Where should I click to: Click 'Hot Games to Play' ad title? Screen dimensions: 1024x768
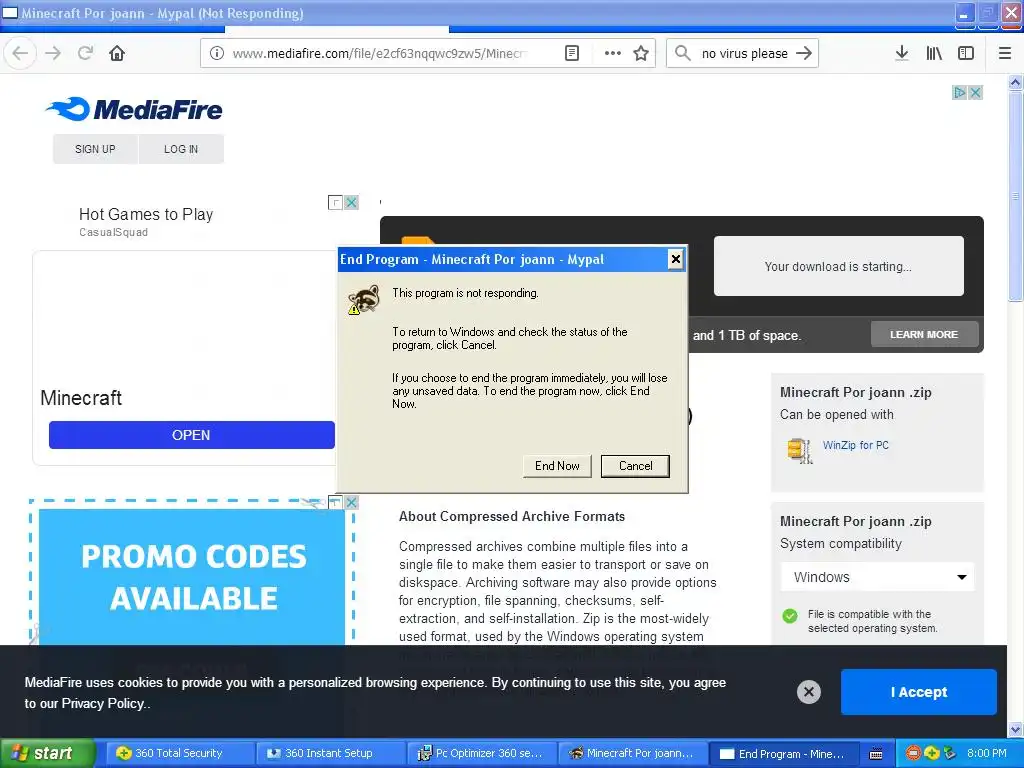tap(146, 214)
